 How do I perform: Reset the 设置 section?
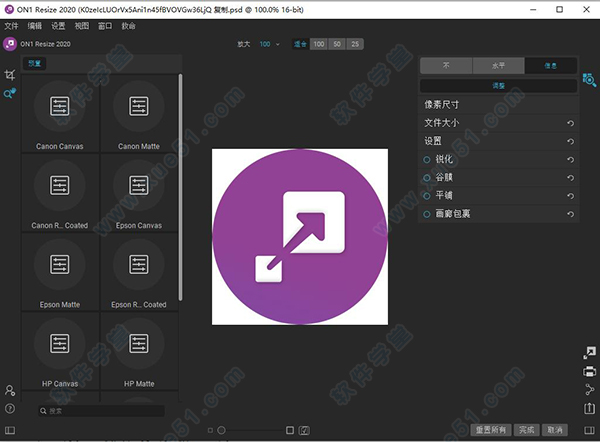571,141
